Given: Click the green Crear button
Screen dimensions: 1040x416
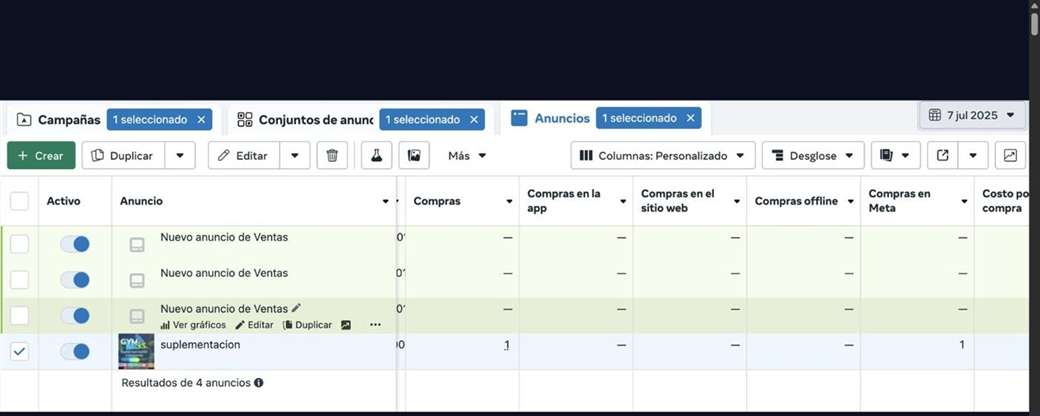Looking at the screenshot, I should click(41, 155).
